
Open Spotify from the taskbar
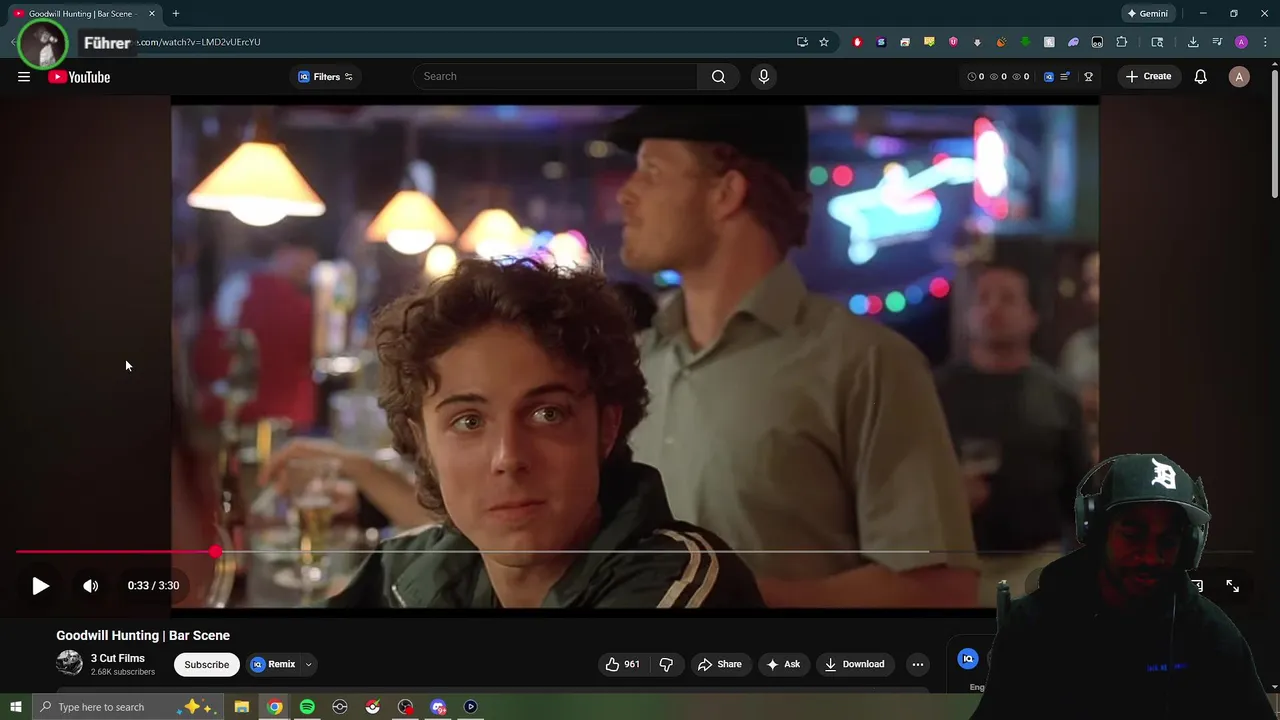(x=307, y=707)
